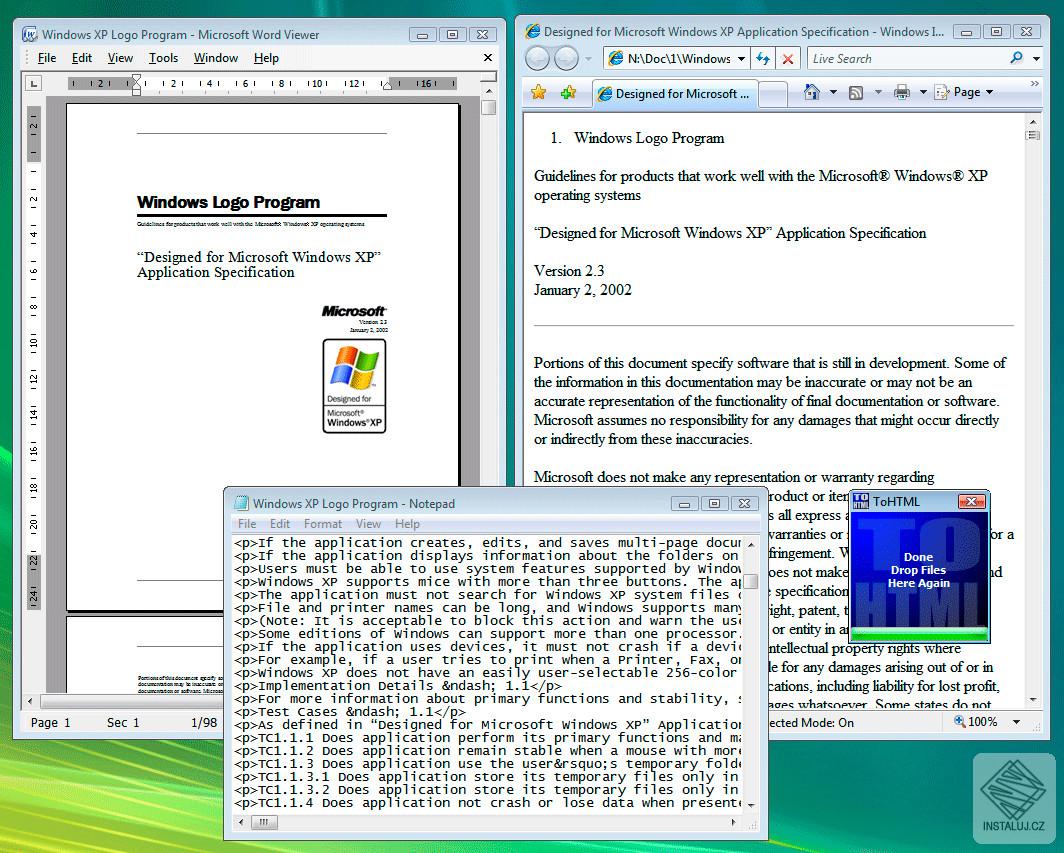Viewport: 1064px width, 853px height.
Task: Click the Windows XP logo image in document
Action: click(354, 385)
